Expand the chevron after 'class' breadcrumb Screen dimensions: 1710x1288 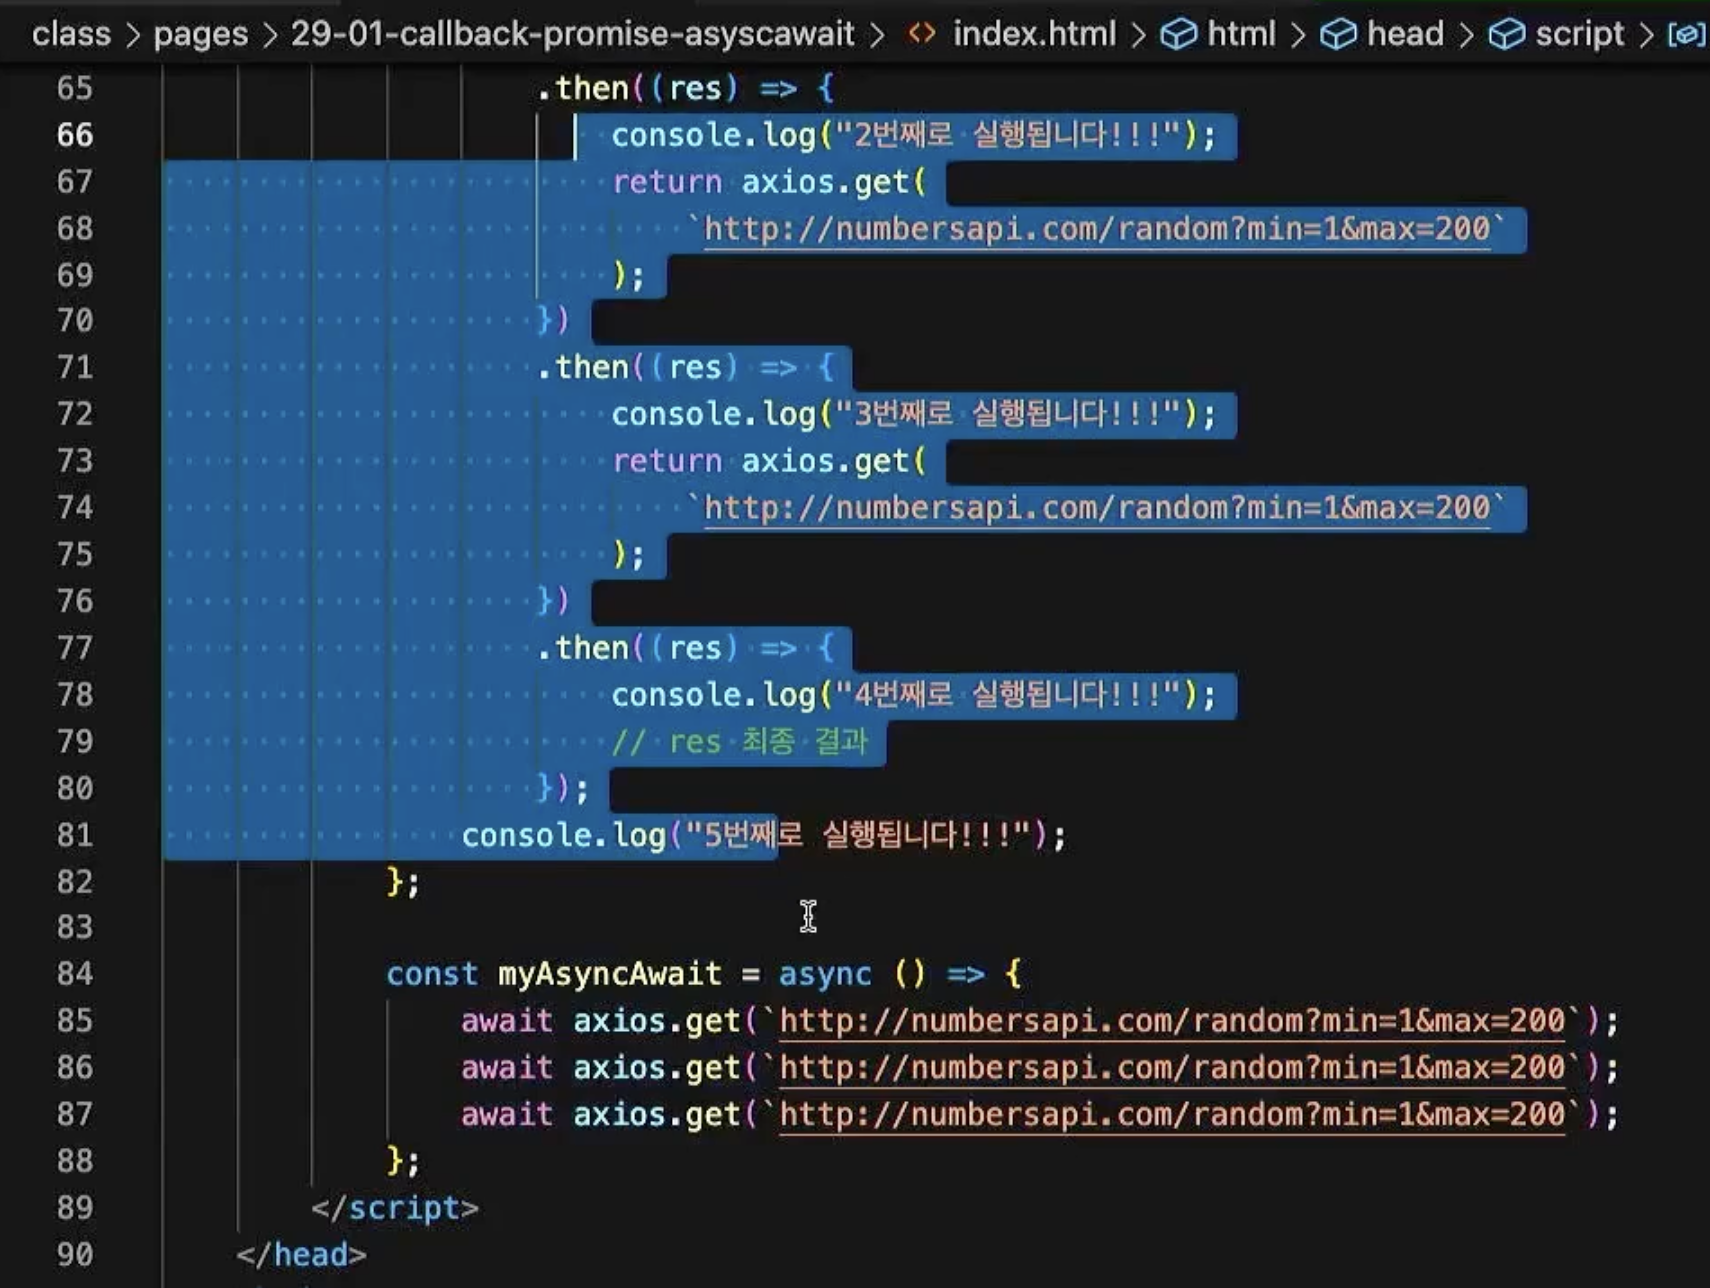(133, 36)
